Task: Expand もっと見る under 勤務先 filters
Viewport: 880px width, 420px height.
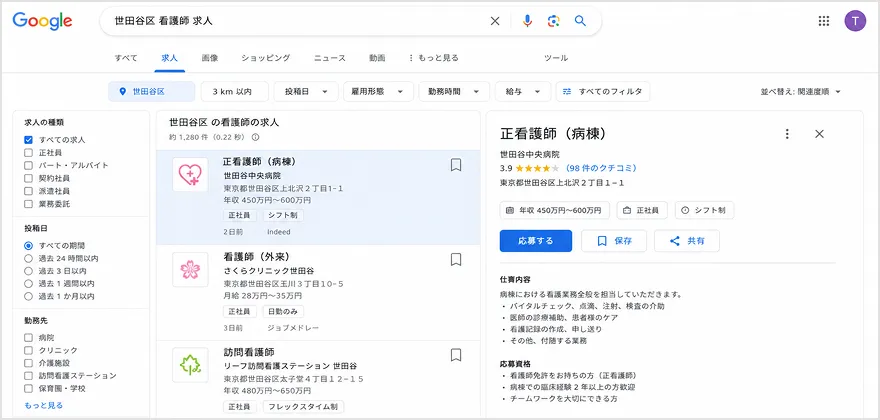Action: tap(44, 405)
